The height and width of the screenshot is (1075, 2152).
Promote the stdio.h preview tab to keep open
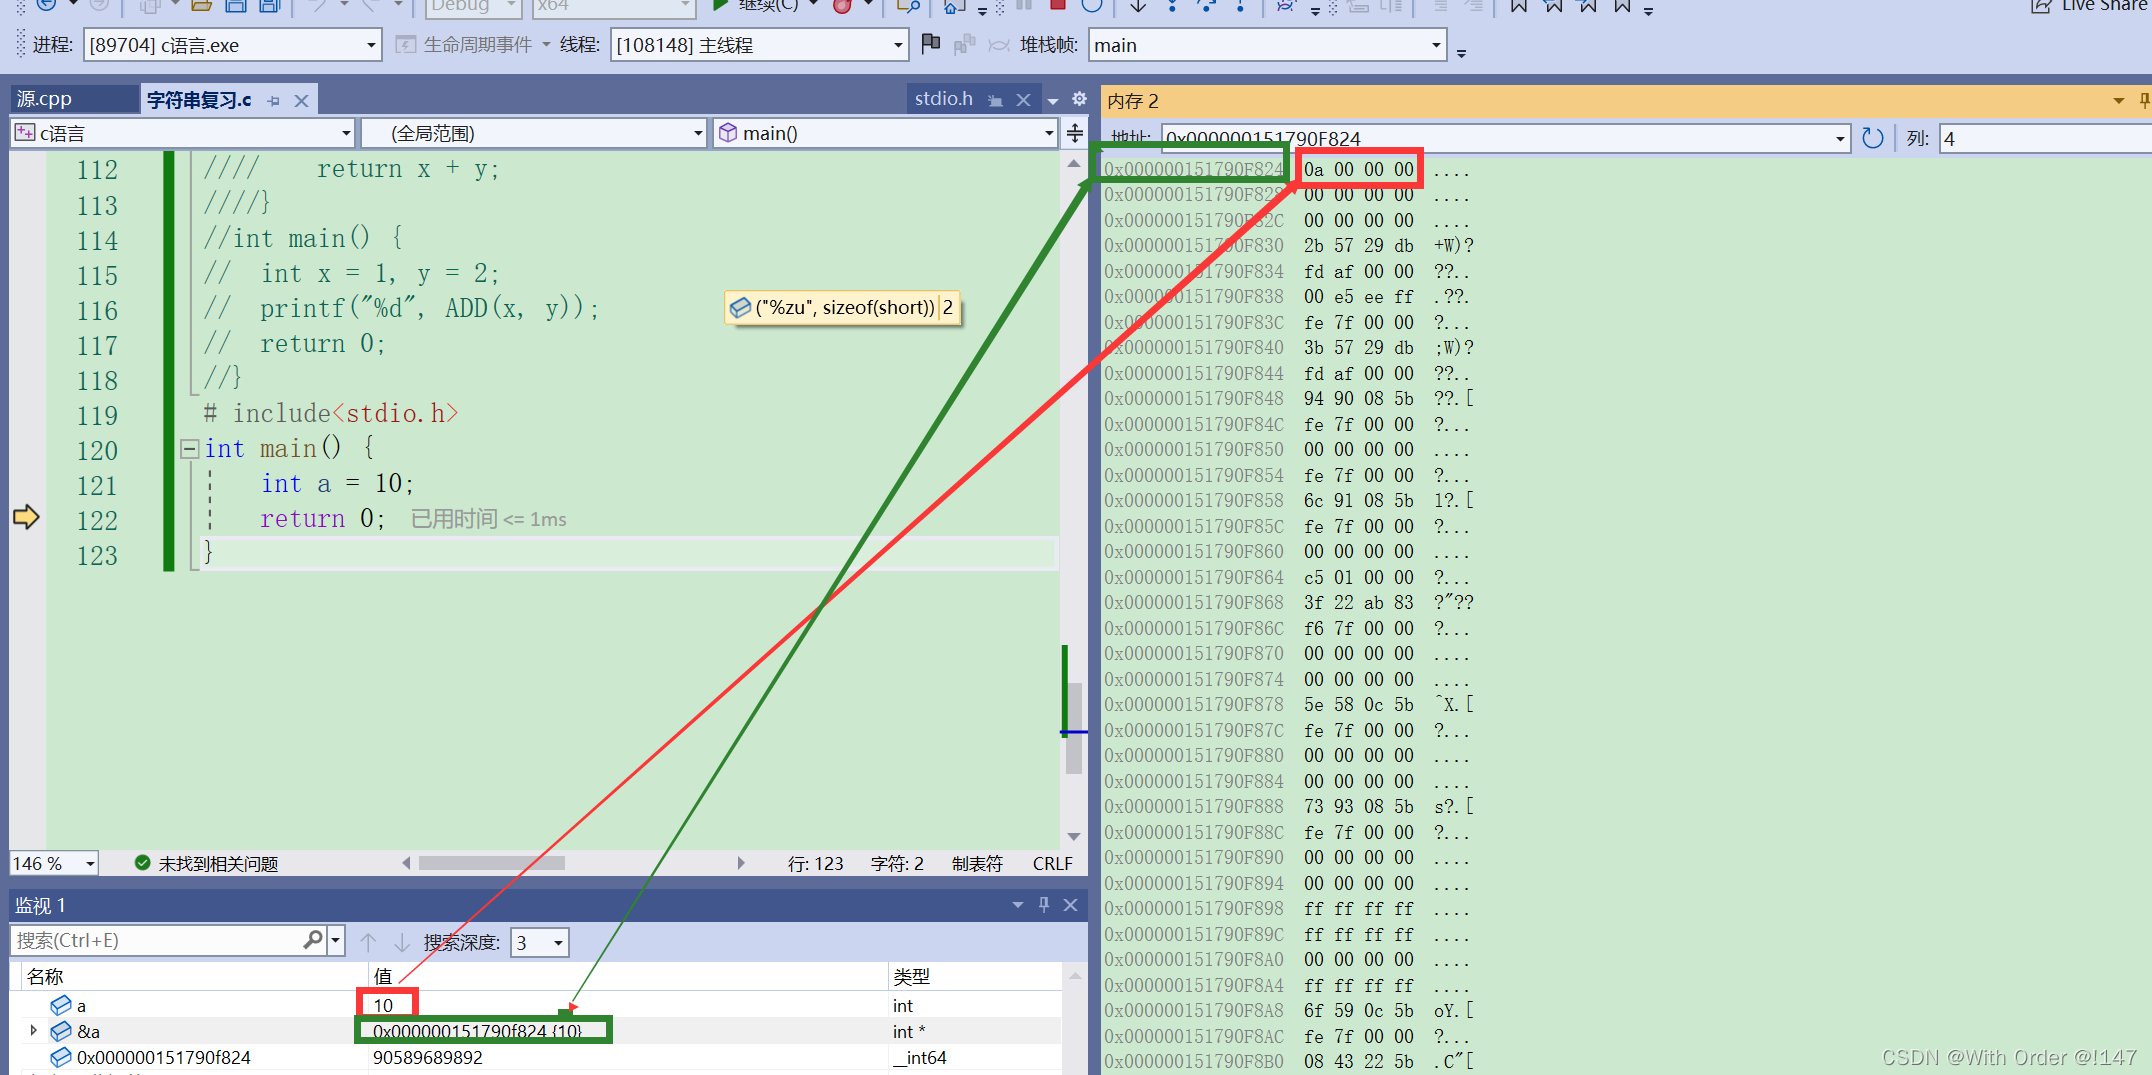click(995, 100)
